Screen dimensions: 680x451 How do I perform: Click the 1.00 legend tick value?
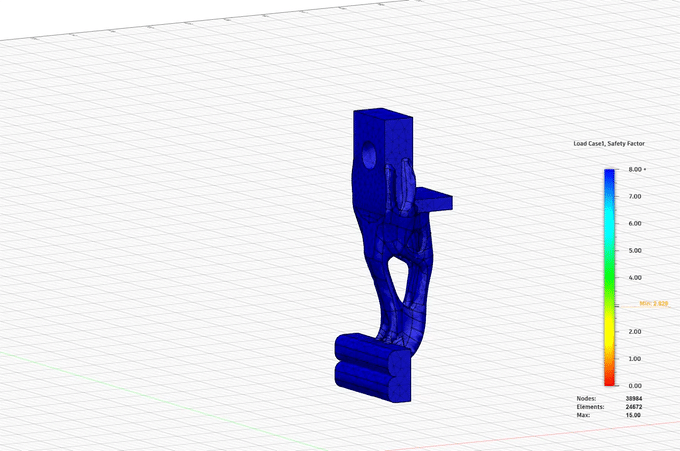click(635, 359)
